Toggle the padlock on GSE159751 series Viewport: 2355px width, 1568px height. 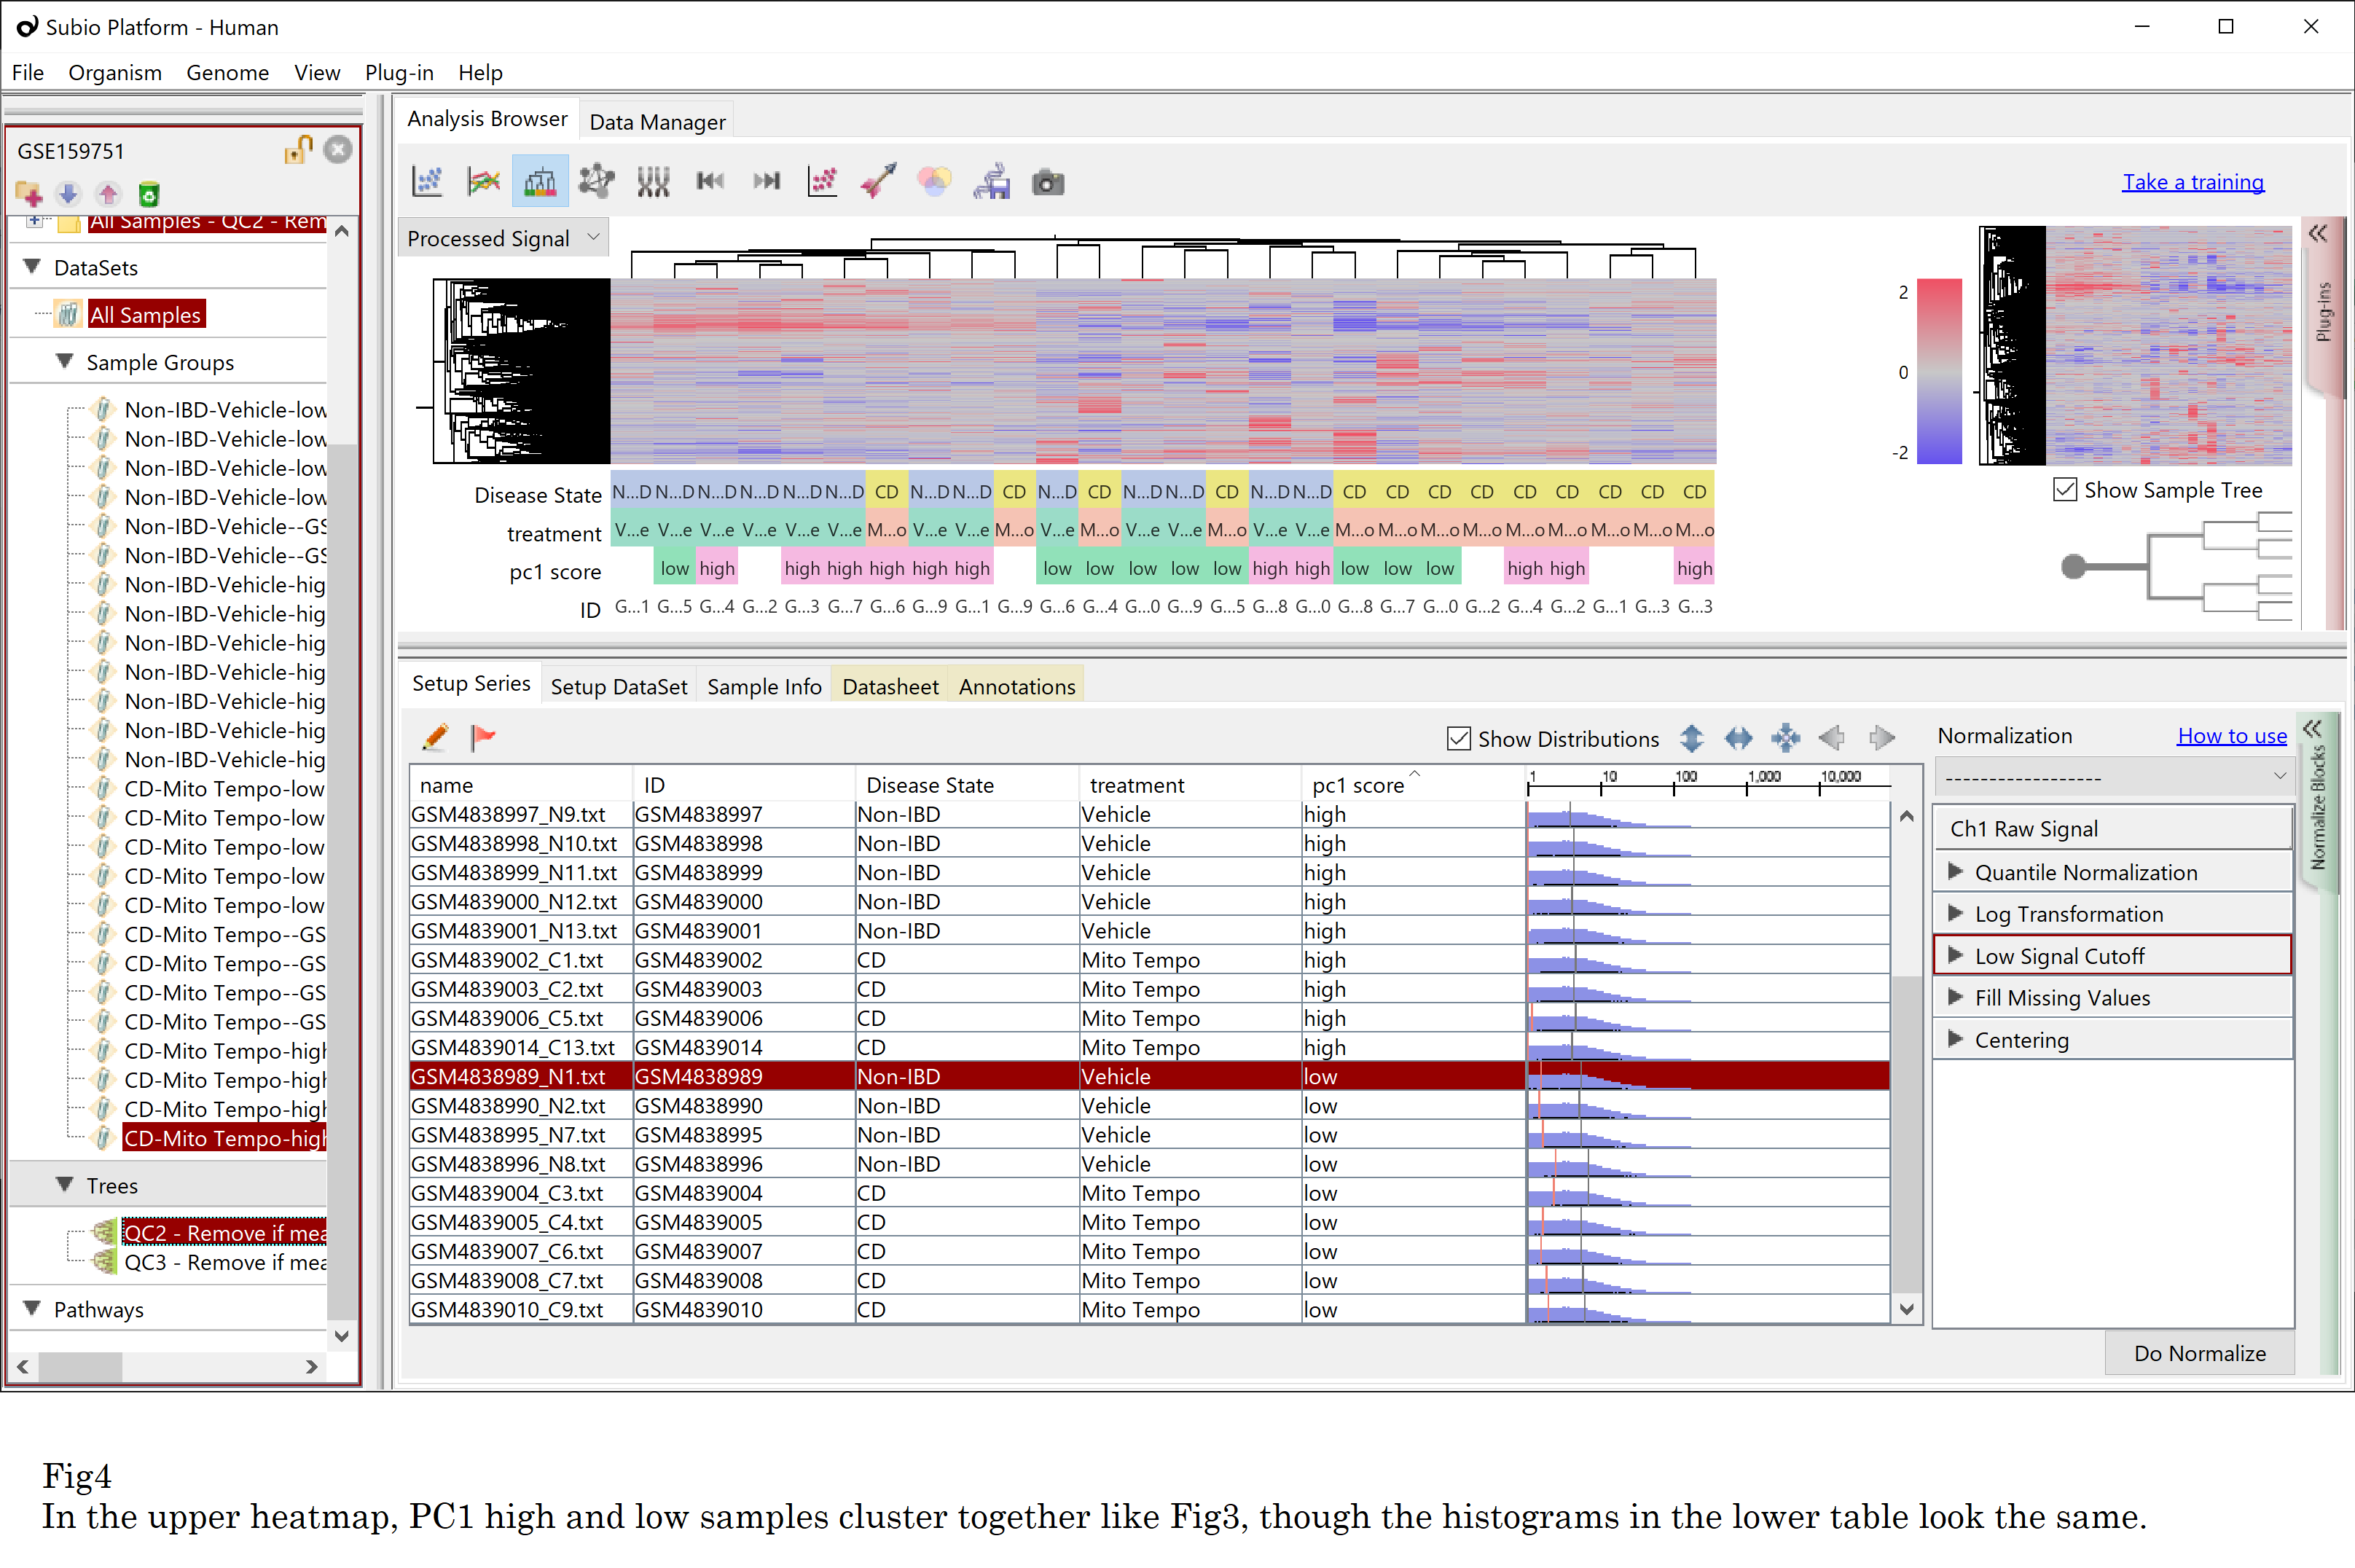[298, 150]
